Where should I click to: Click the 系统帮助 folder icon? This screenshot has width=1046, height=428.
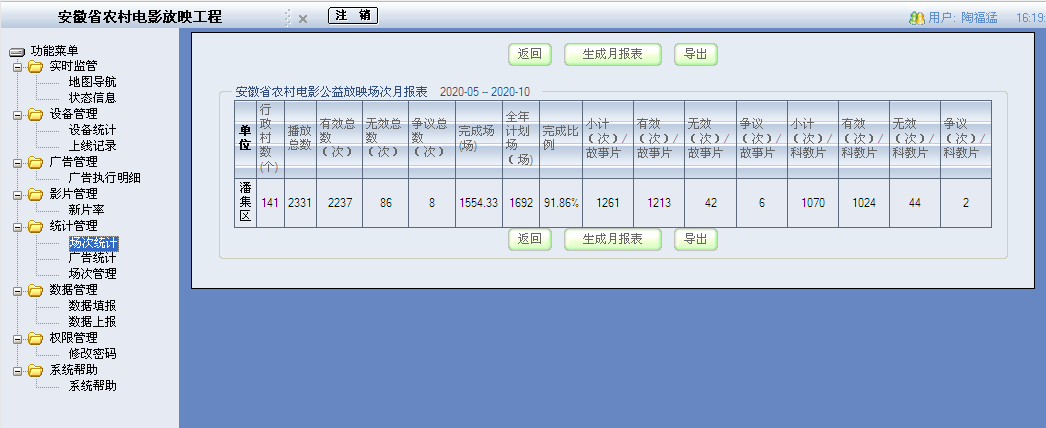tap(36, 370)
